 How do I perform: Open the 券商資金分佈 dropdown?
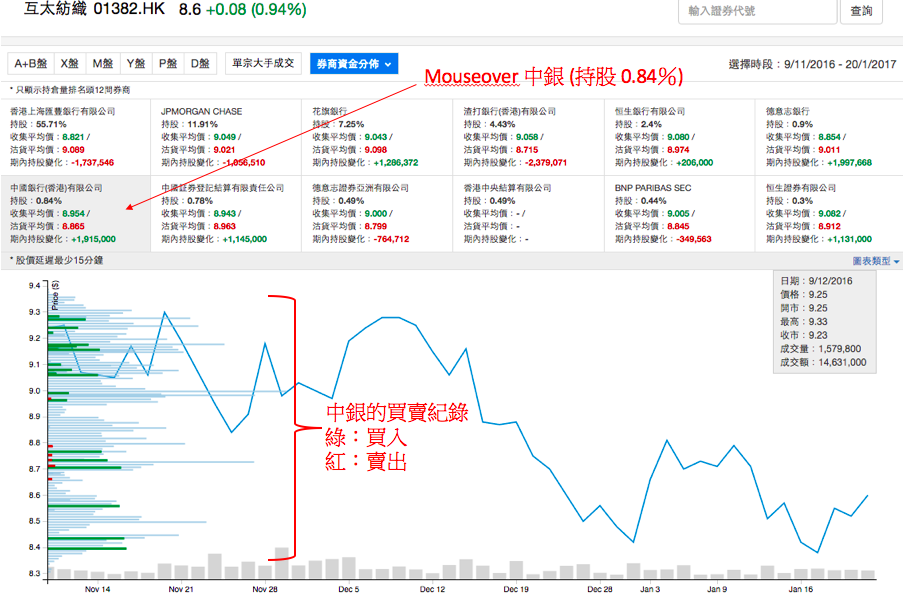coord(354,63)
